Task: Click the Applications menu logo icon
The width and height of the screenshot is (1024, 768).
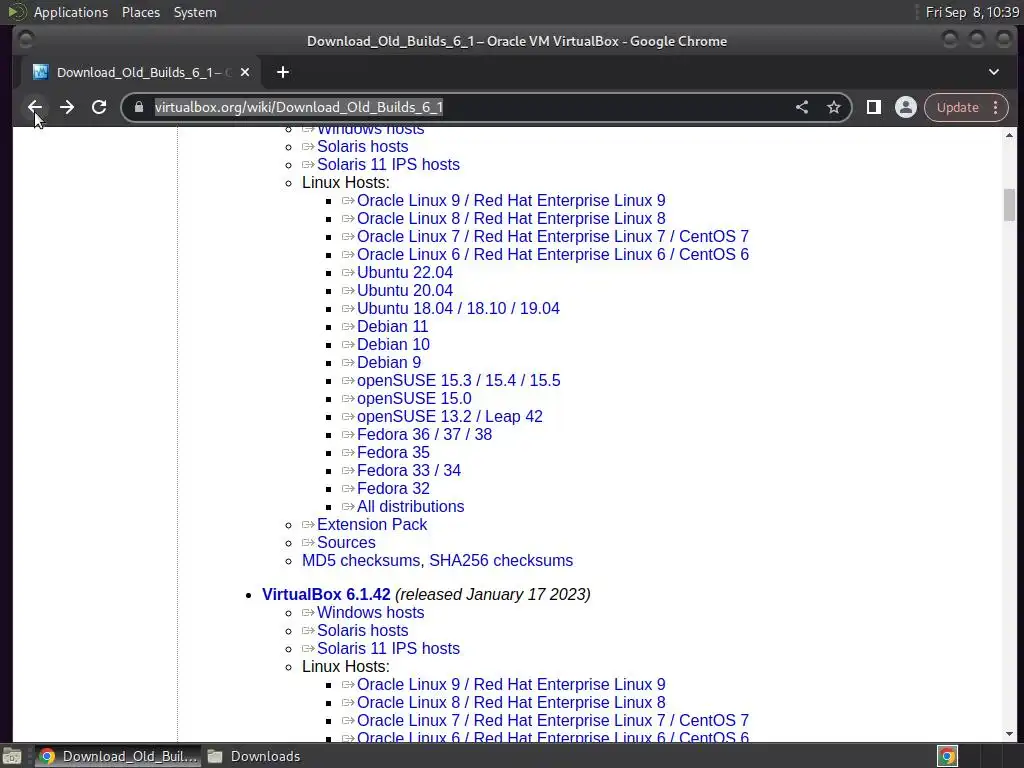Action: coord(16,12)
